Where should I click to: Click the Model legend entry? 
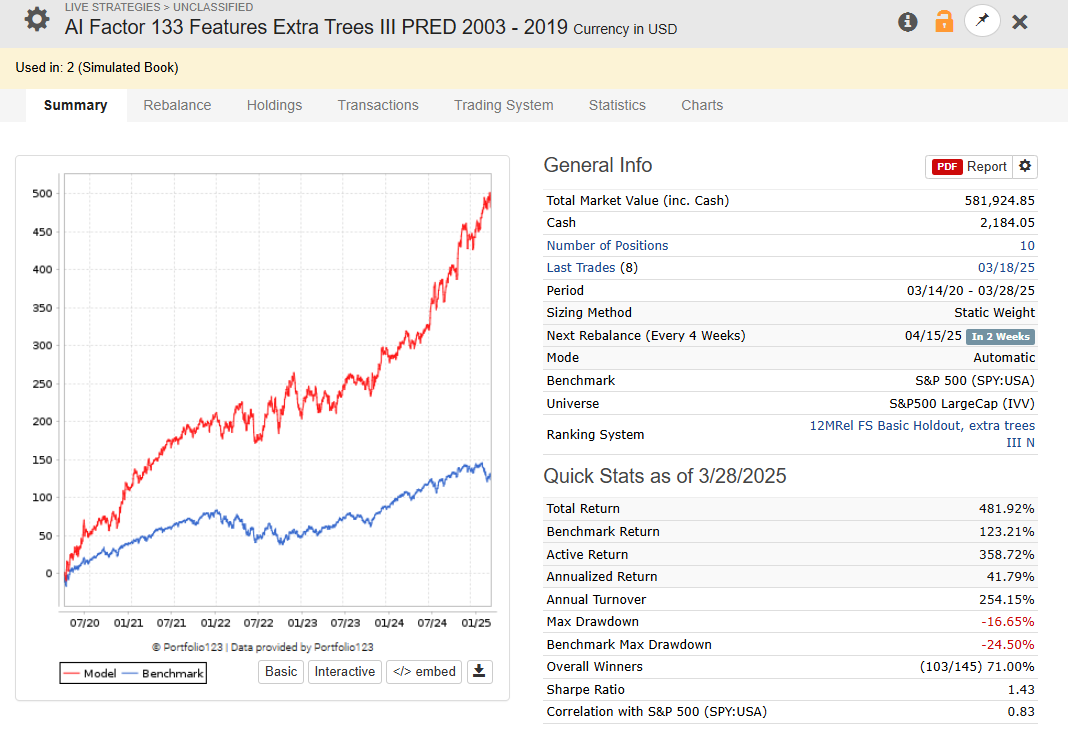[90, 673]
